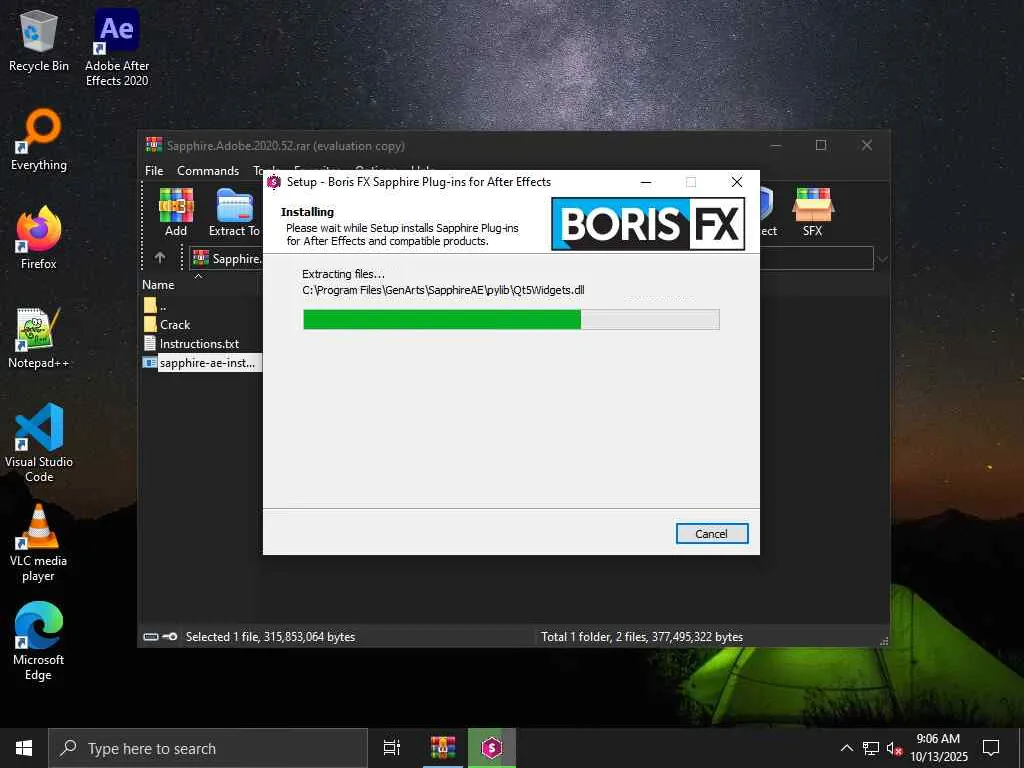Click the drive icon in WinRAR status bar
The height and width of the screenshot is (768, 1024).
click(150, 637)
